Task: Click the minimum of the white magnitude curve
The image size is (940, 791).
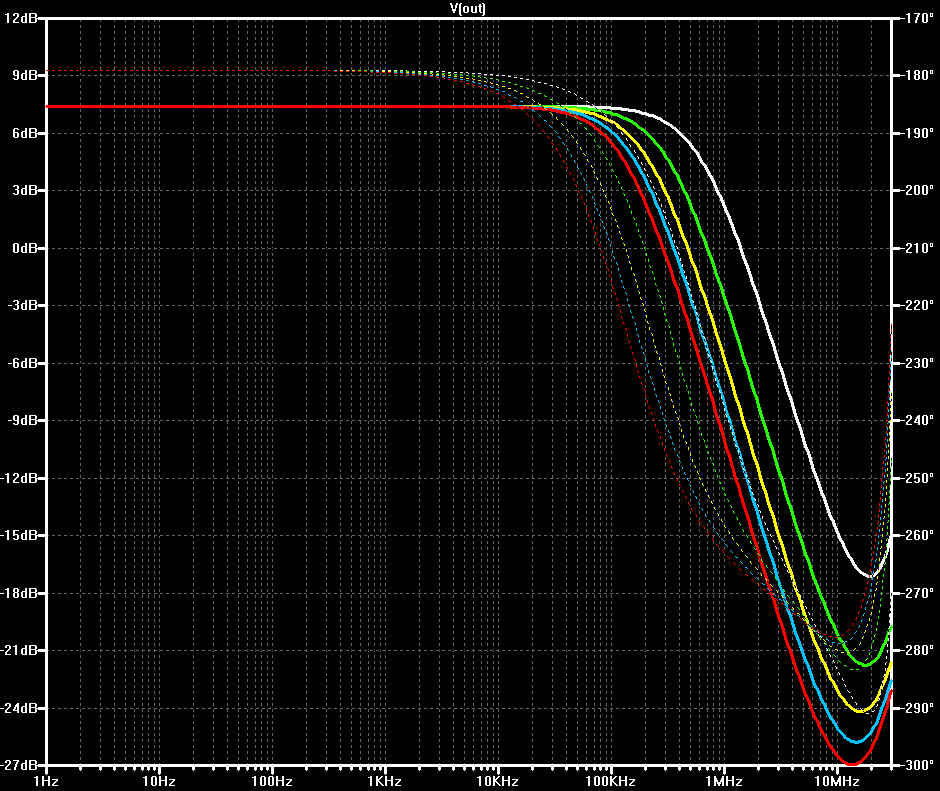Action: tap(870, 576)
